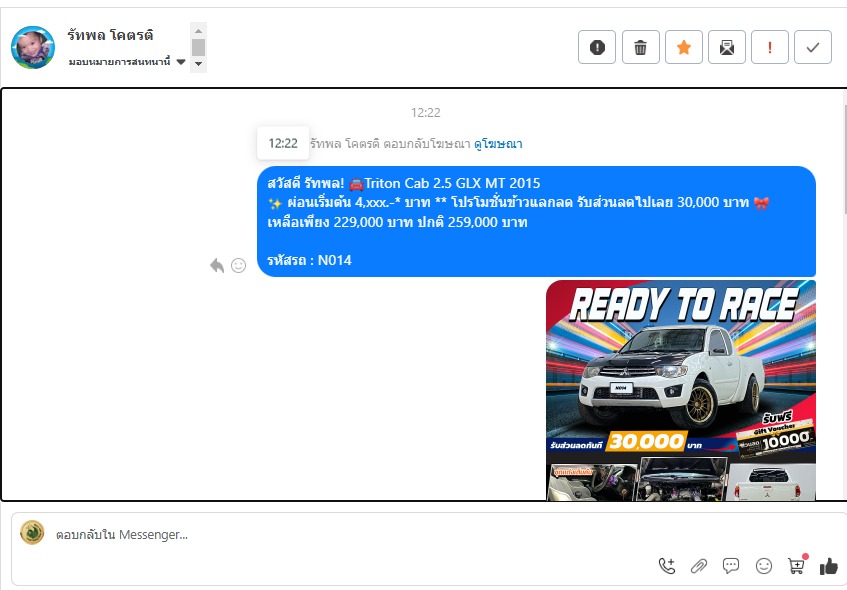This screenshot has height=590, width=847.
Task: Click reply arrow beside the blue message
Action: tap(217, 265)
